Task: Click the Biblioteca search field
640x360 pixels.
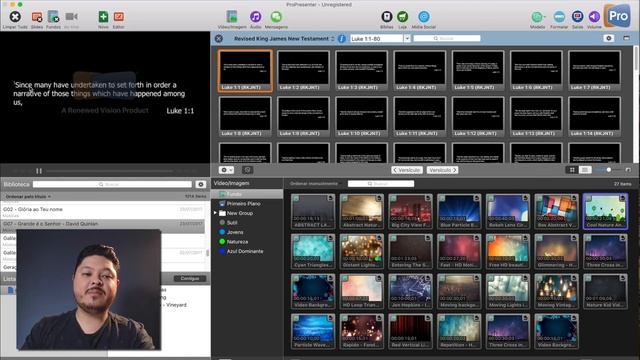Action: click(x=112, y=184)
